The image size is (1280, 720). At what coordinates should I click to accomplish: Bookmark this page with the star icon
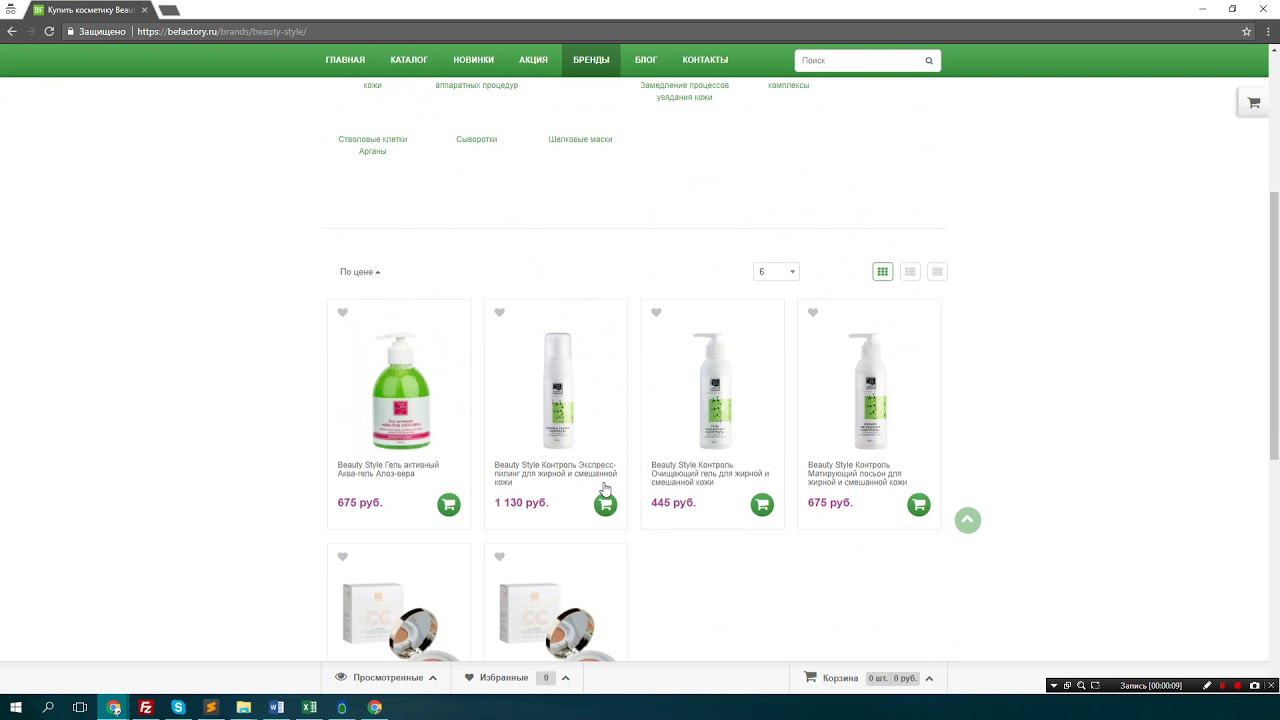point(1246,32)
